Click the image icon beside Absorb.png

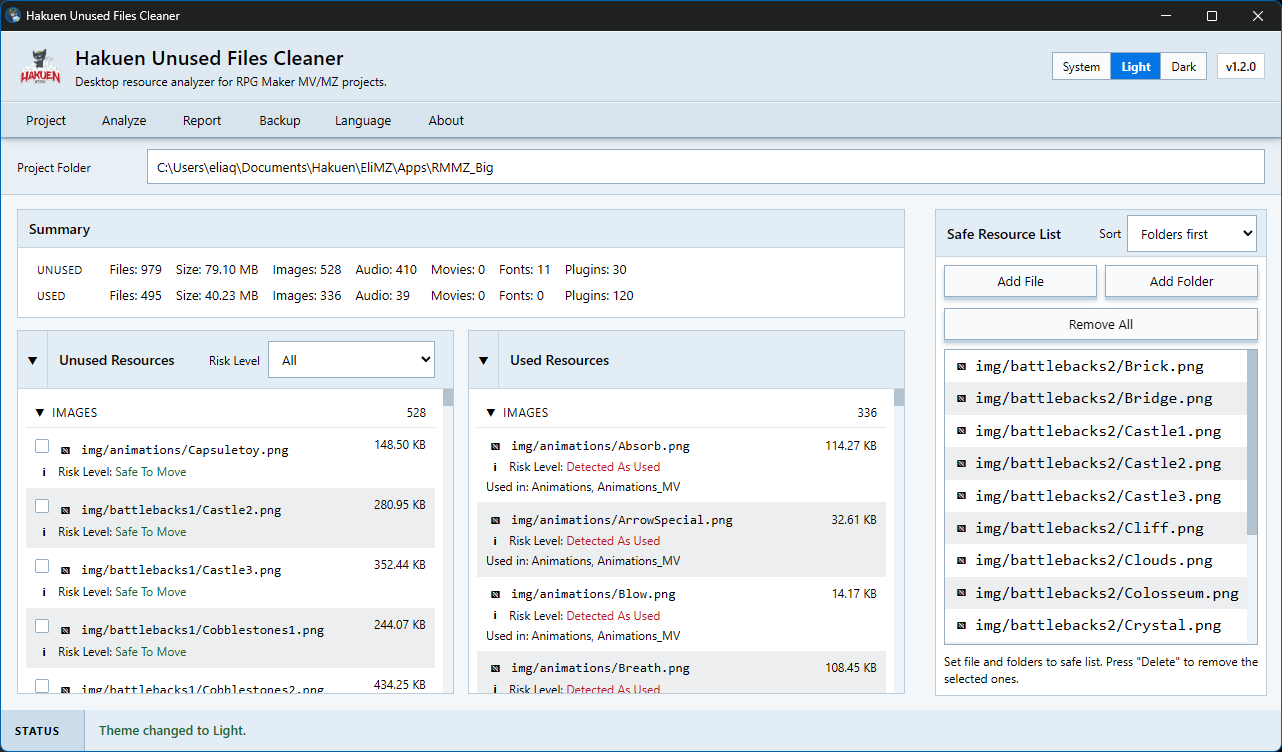(496, 446)
